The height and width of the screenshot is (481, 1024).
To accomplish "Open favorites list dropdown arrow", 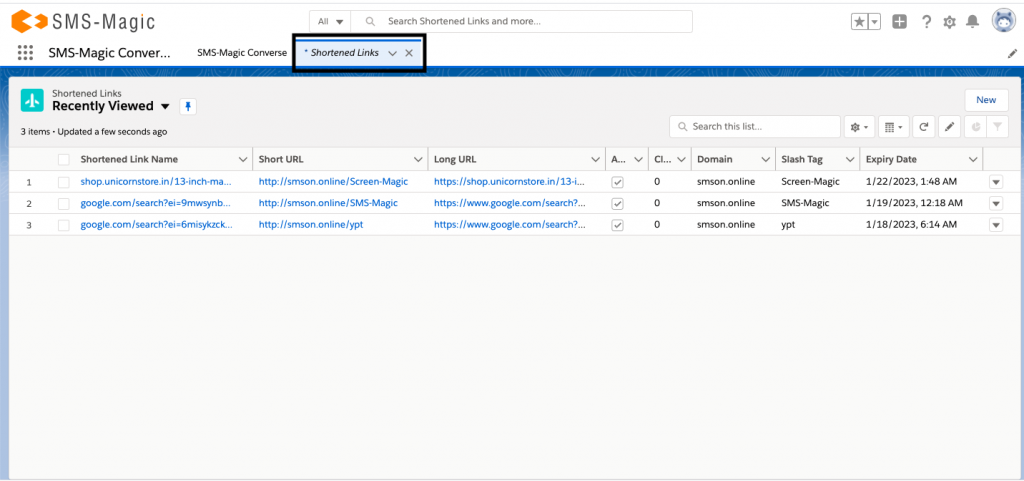I will (875, 22).
